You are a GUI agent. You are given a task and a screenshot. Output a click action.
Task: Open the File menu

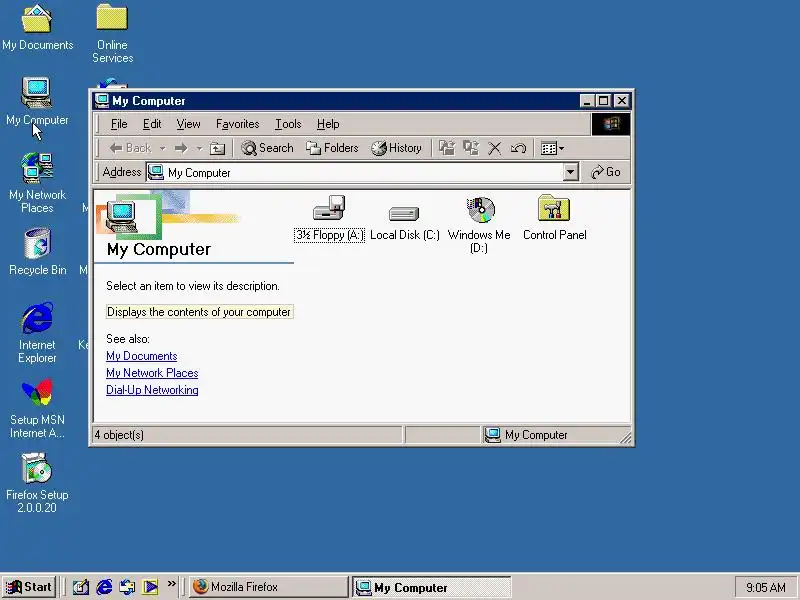[119, 124]
